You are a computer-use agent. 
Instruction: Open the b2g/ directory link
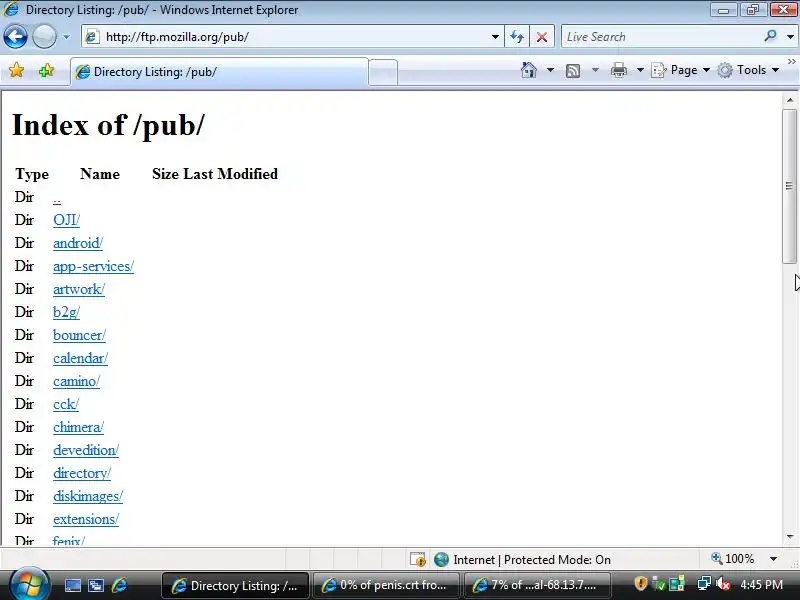(66, 312)
